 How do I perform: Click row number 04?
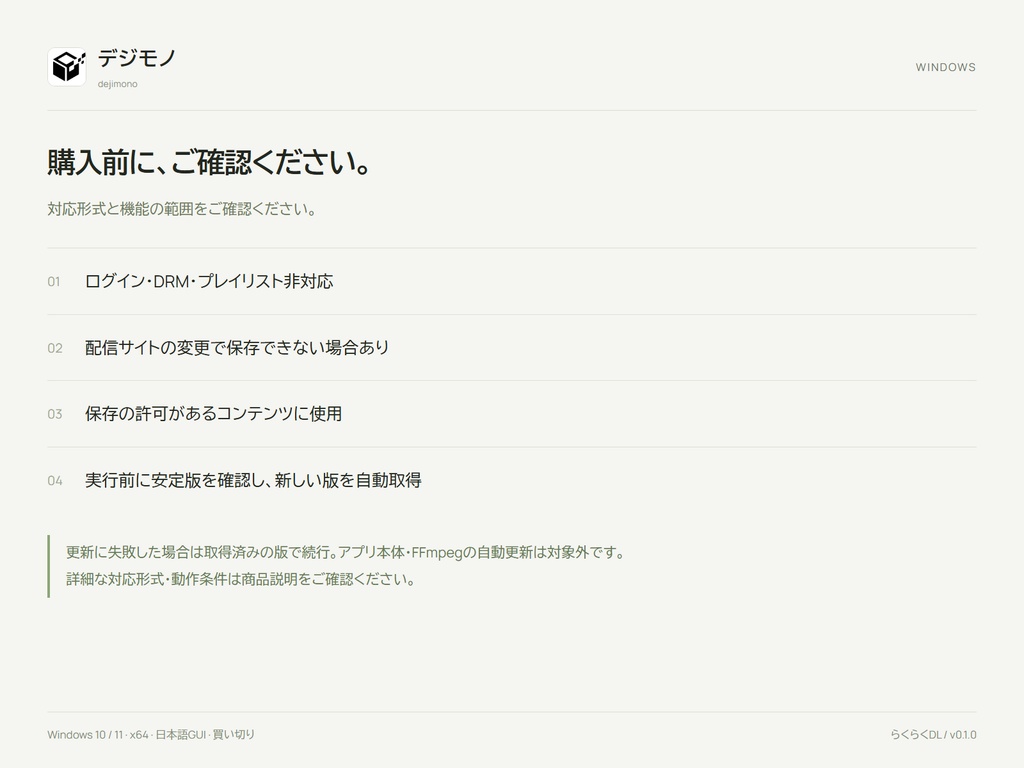(55, 481)
